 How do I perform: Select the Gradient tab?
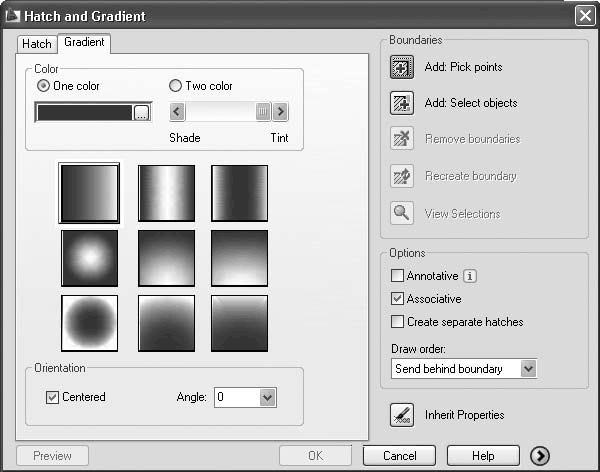[x=83, y=43]
